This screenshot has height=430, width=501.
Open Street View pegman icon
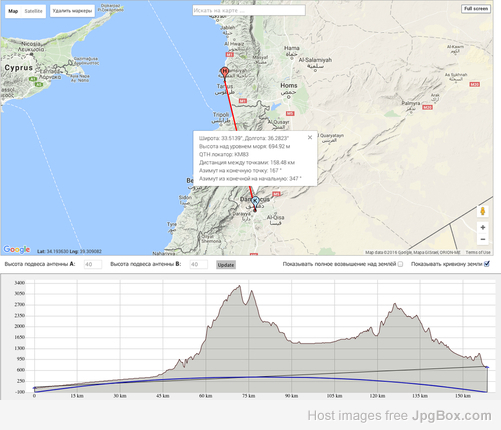[482, 211]
